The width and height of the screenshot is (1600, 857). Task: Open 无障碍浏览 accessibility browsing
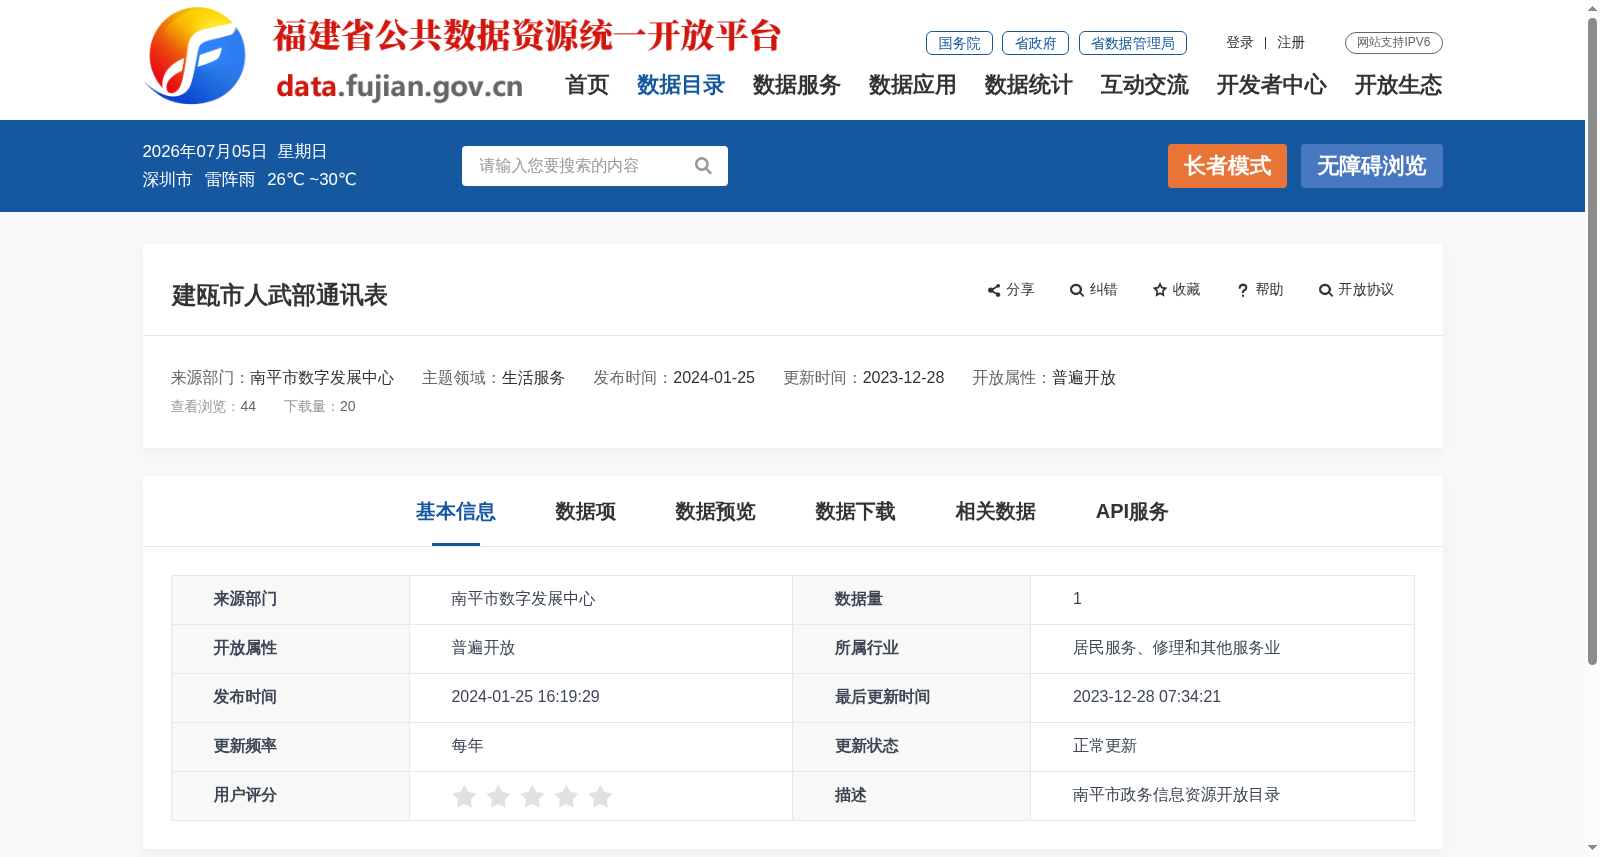coord(1372,166)
